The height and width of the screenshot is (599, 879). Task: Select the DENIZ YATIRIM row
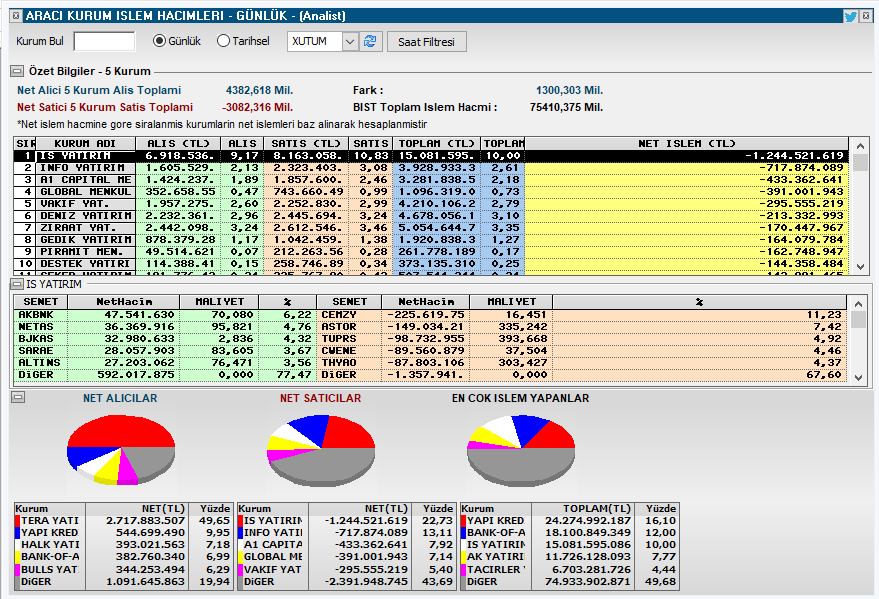pyautogui.click(x=431, y=216)
